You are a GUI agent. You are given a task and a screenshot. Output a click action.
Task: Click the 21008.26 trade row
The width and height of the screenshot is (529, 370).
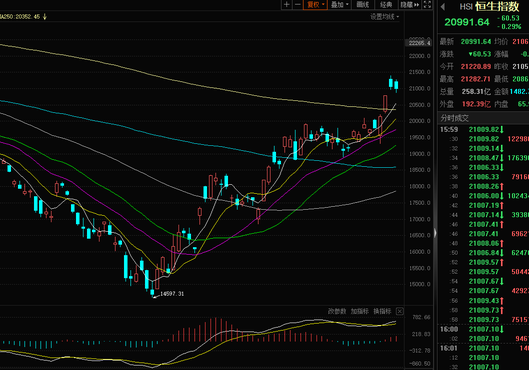[x=483, y=186]
